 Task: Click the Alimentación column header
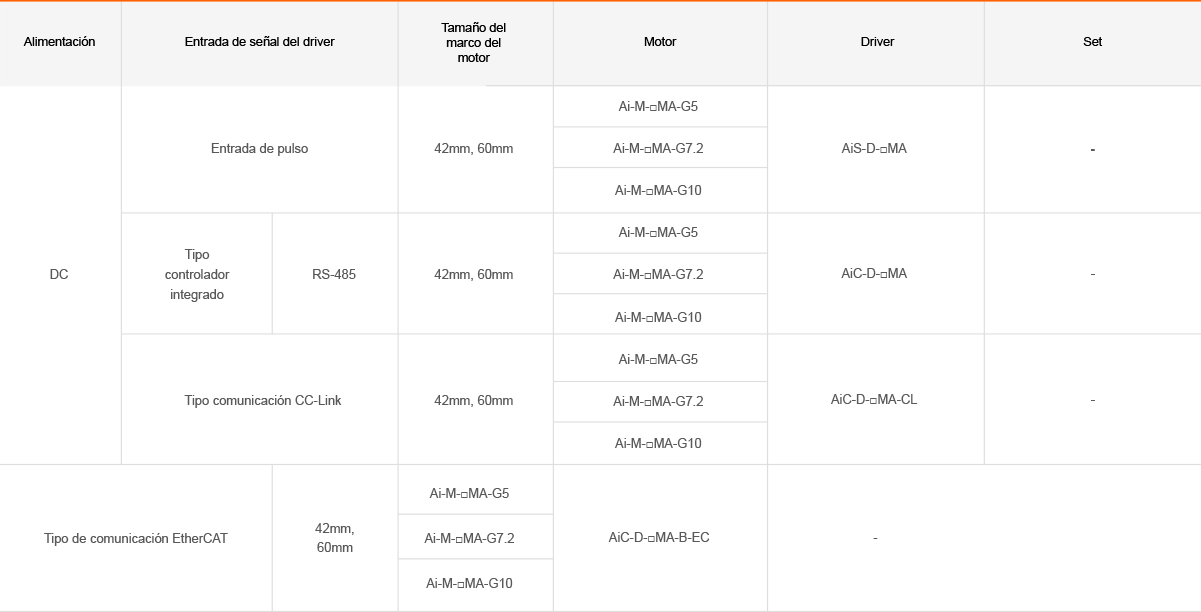coord(59,42)
